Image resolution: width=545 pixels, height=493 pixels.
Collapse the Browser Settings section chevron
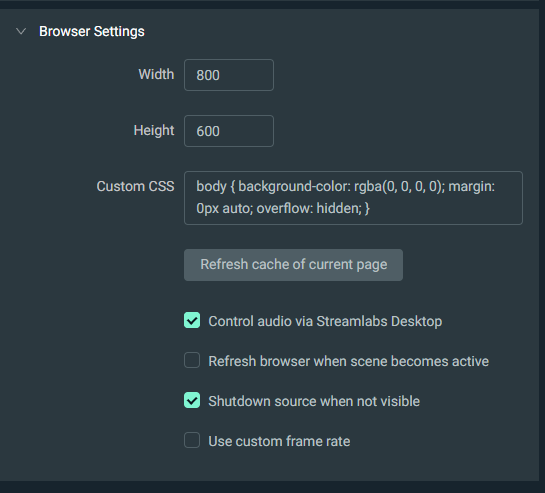click(x=21, y=32)
